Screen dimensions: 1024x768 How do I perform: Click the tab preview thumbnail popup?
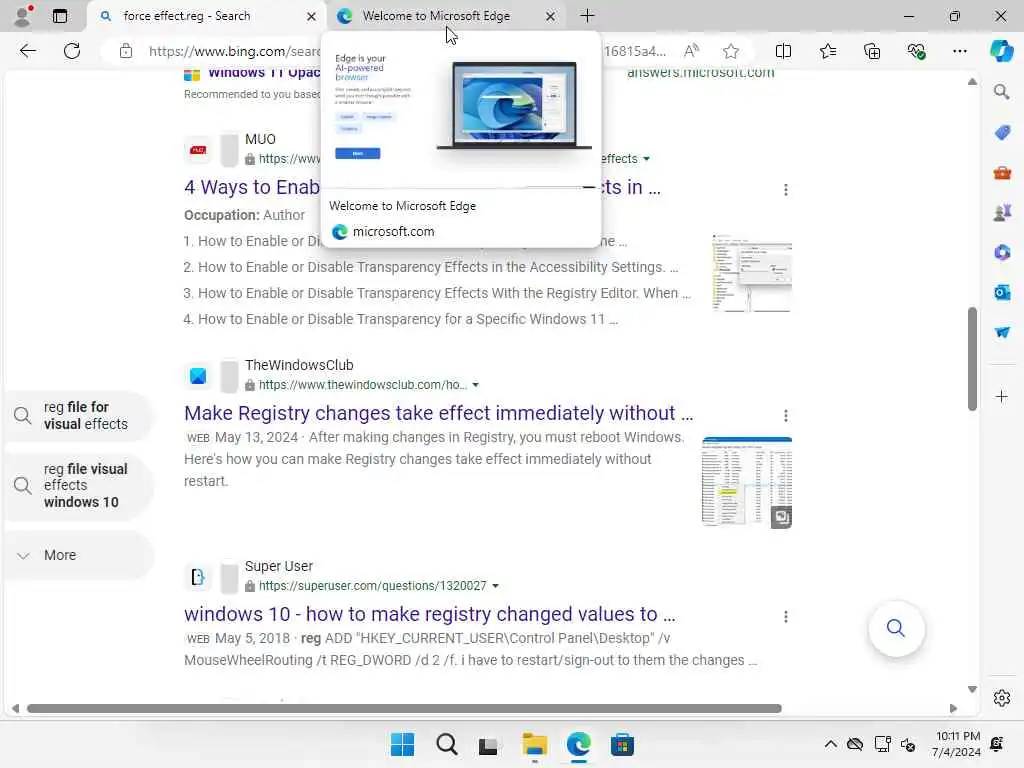460,140
